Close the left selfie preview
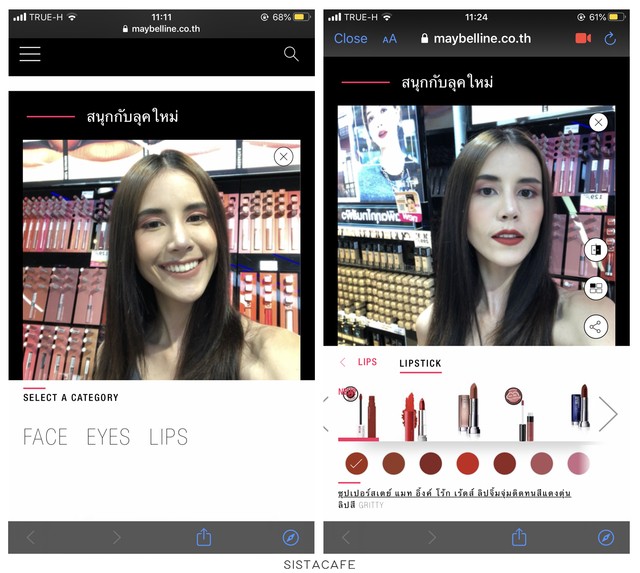 click(284, 156)
